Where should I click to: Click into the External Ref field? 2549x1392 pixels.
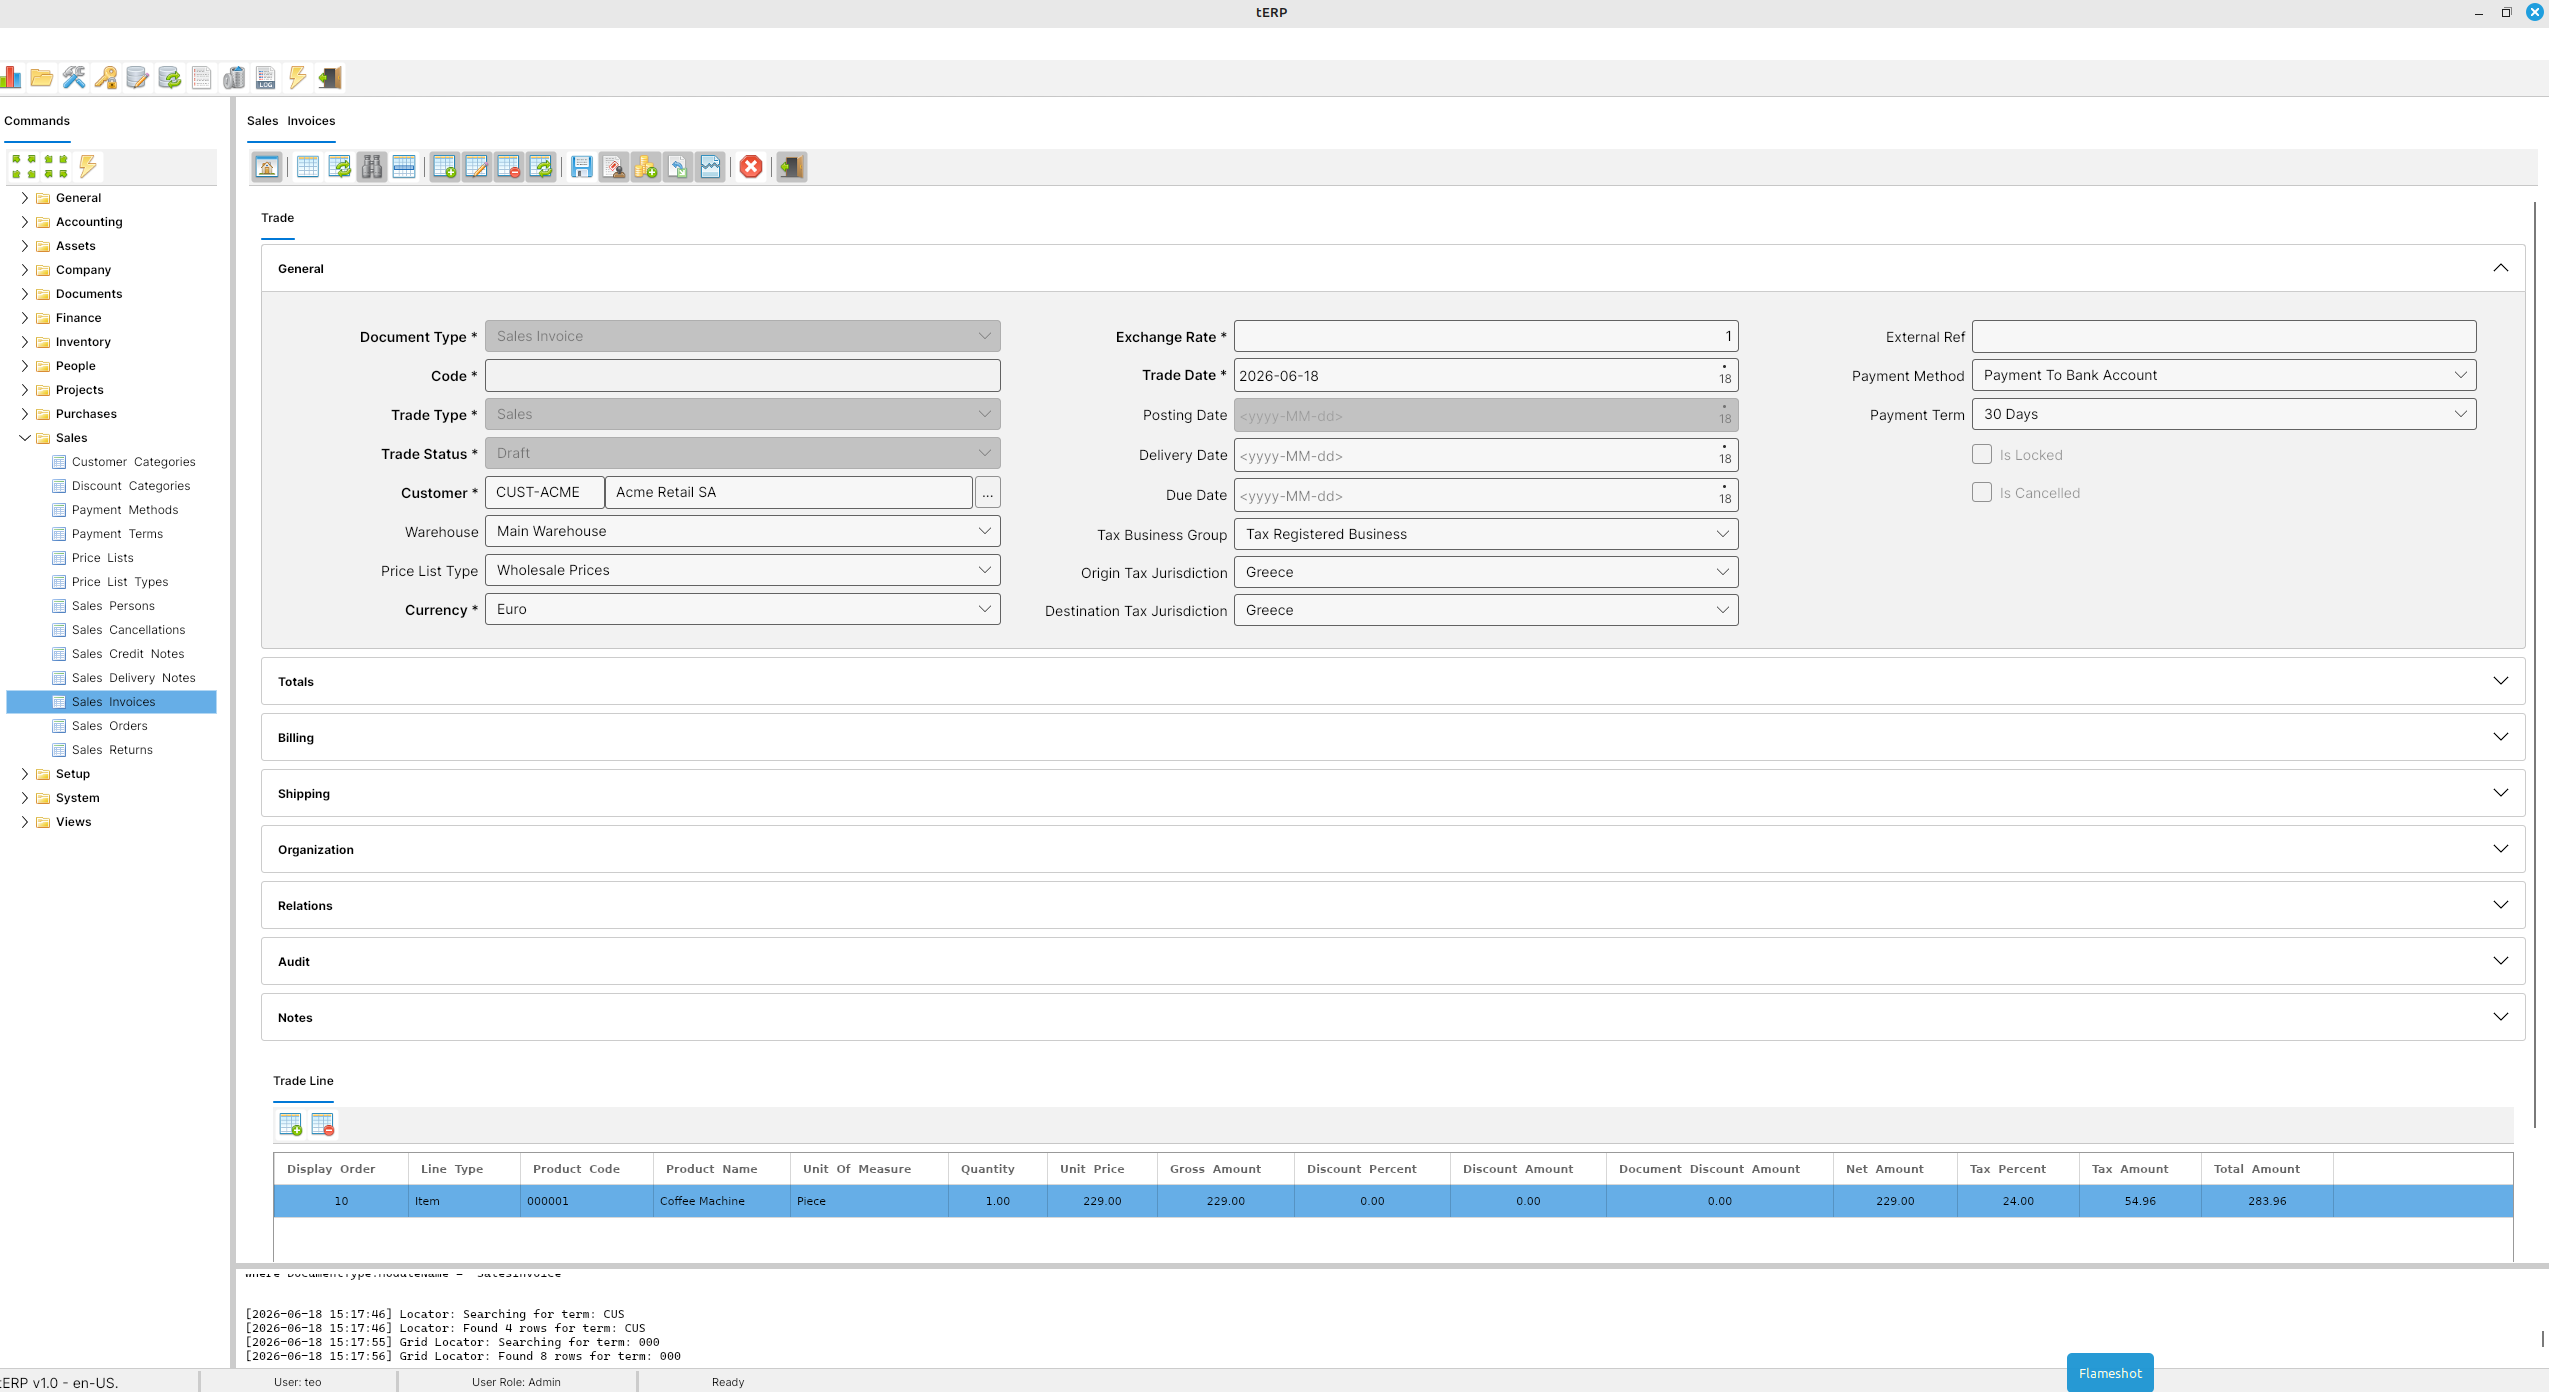tap(2224, 336)
